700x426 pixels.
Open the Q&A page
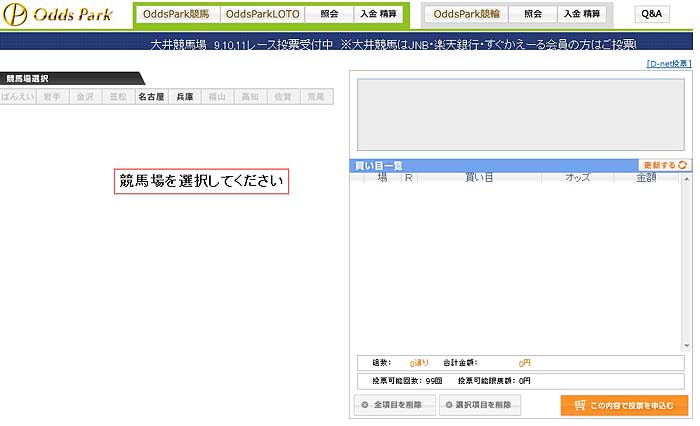click(652, 15)
